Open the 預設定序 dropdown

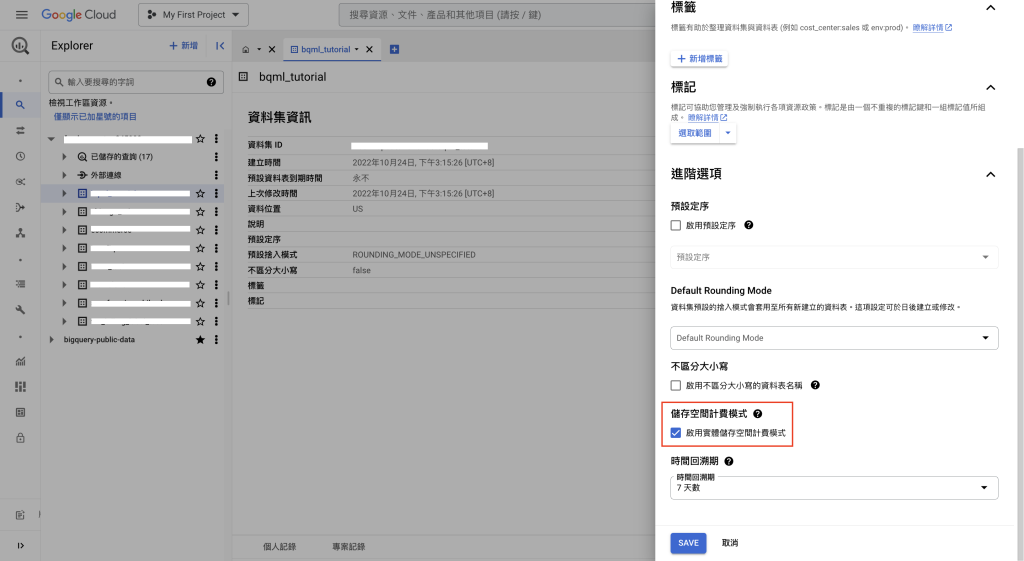coord(834,257)
